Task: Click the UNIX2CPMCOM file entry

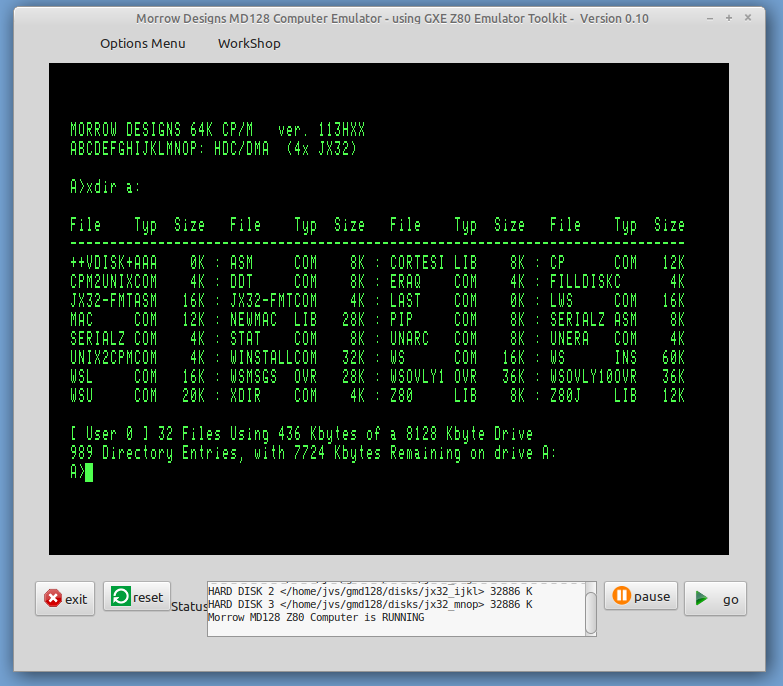Action: (x=137, y=357)
